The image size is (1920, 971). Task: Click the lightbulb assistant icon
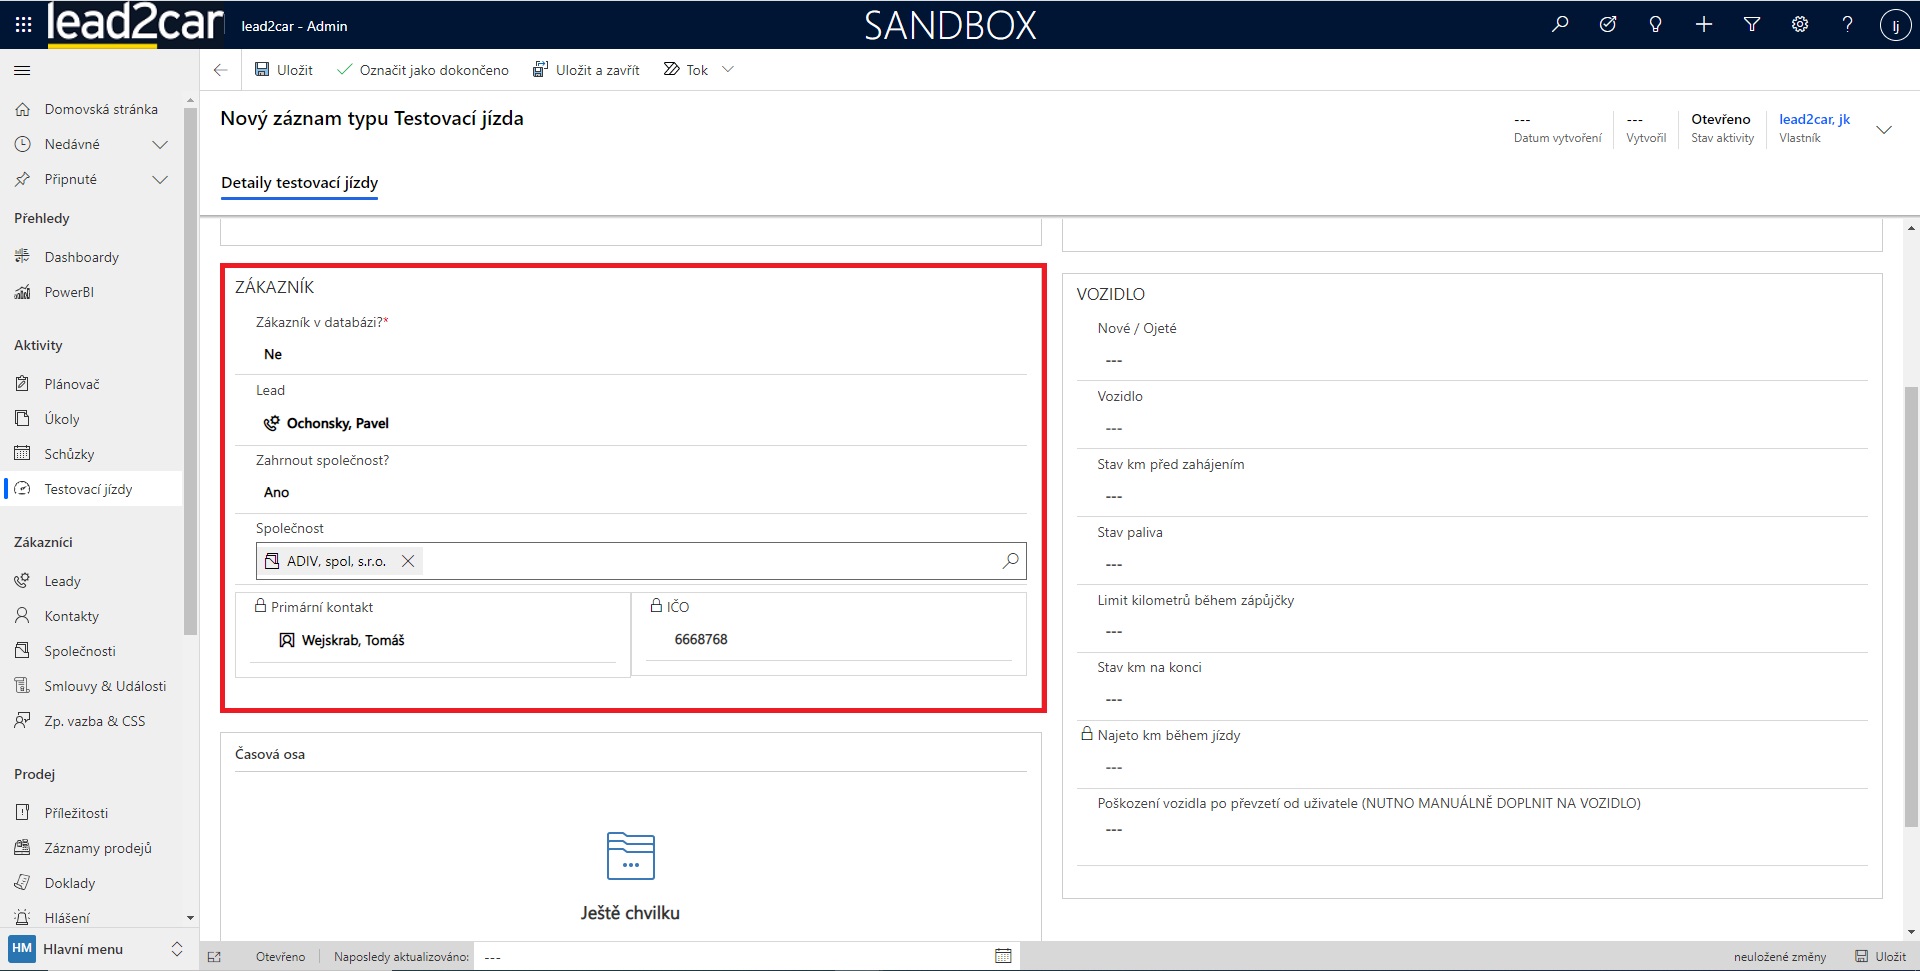(1656, 25)
